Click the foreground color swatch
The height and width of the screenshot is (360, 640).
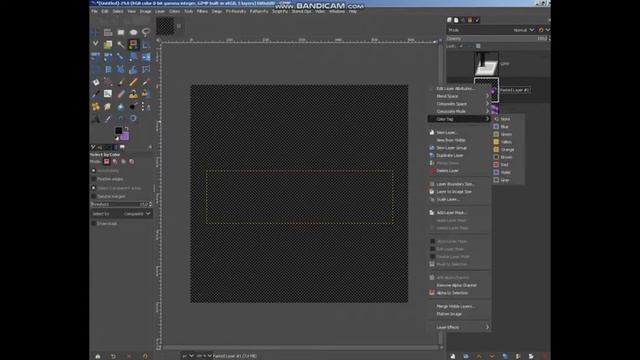pyautogui.click(x=118, y=131)
